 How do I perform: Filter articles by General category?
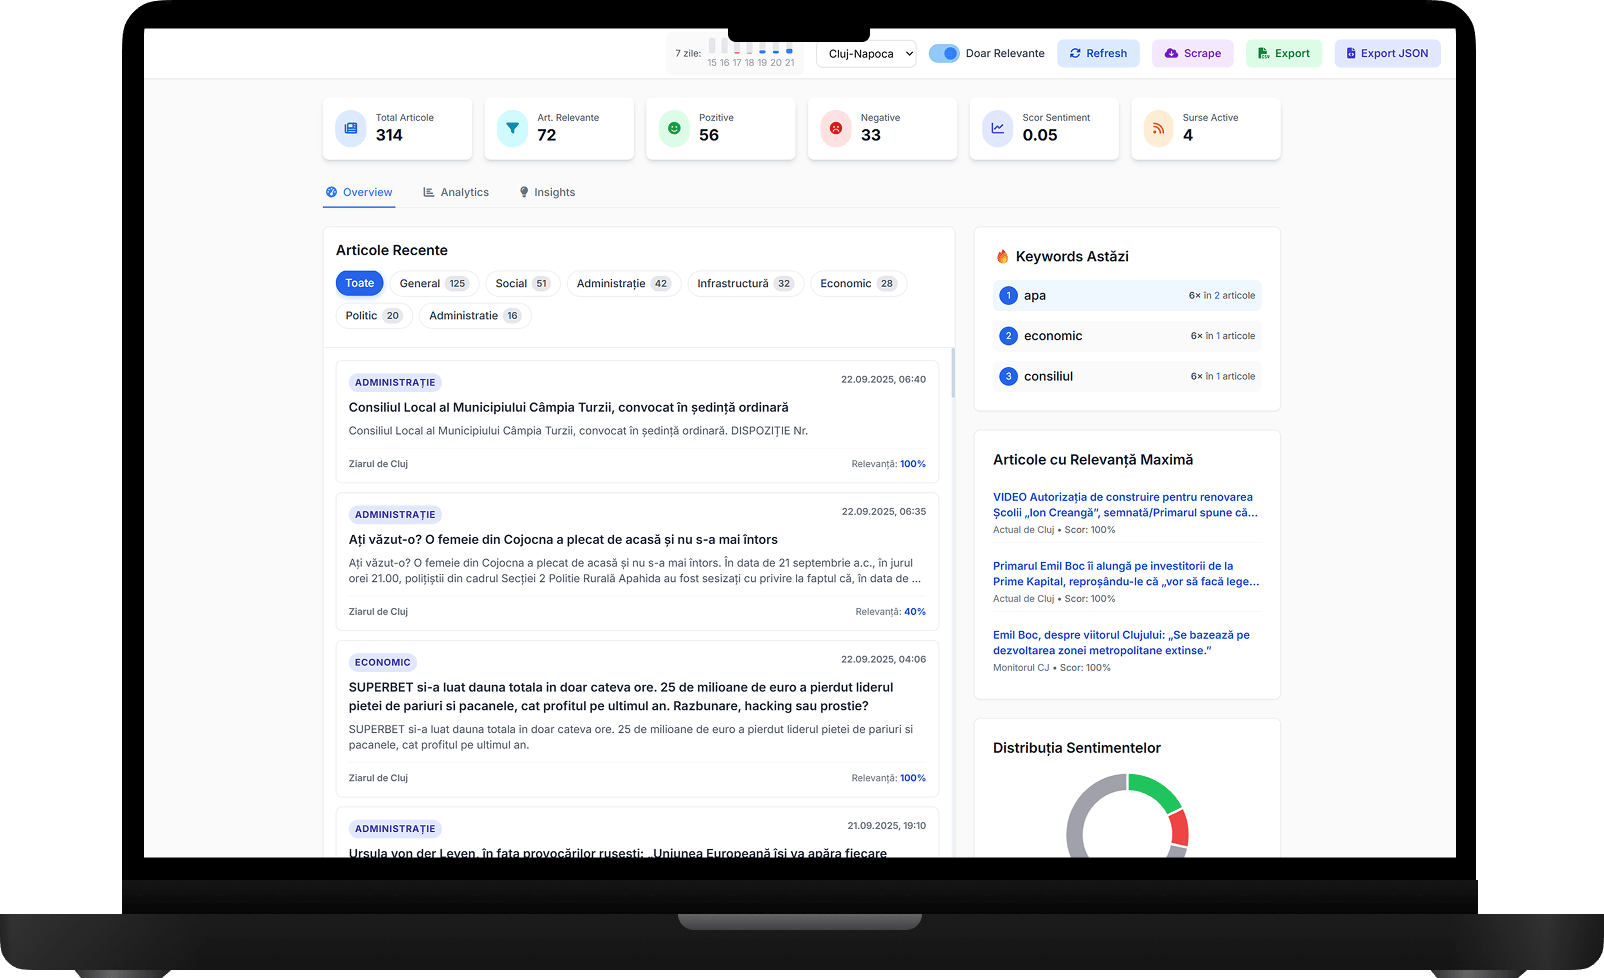coord(434,283)
